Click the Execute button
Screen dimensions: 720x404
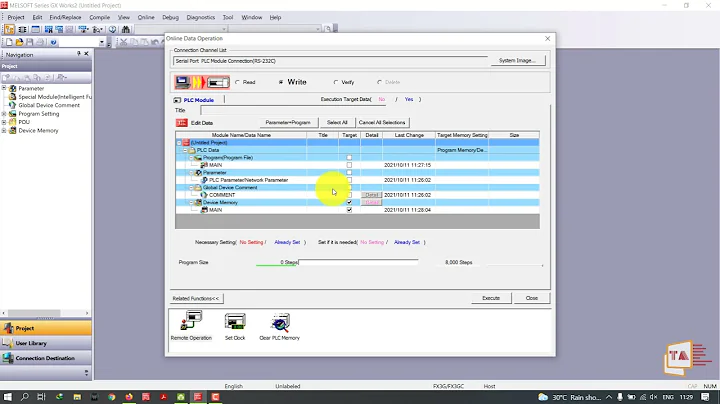pyautogui.click(x=491, y=298)
